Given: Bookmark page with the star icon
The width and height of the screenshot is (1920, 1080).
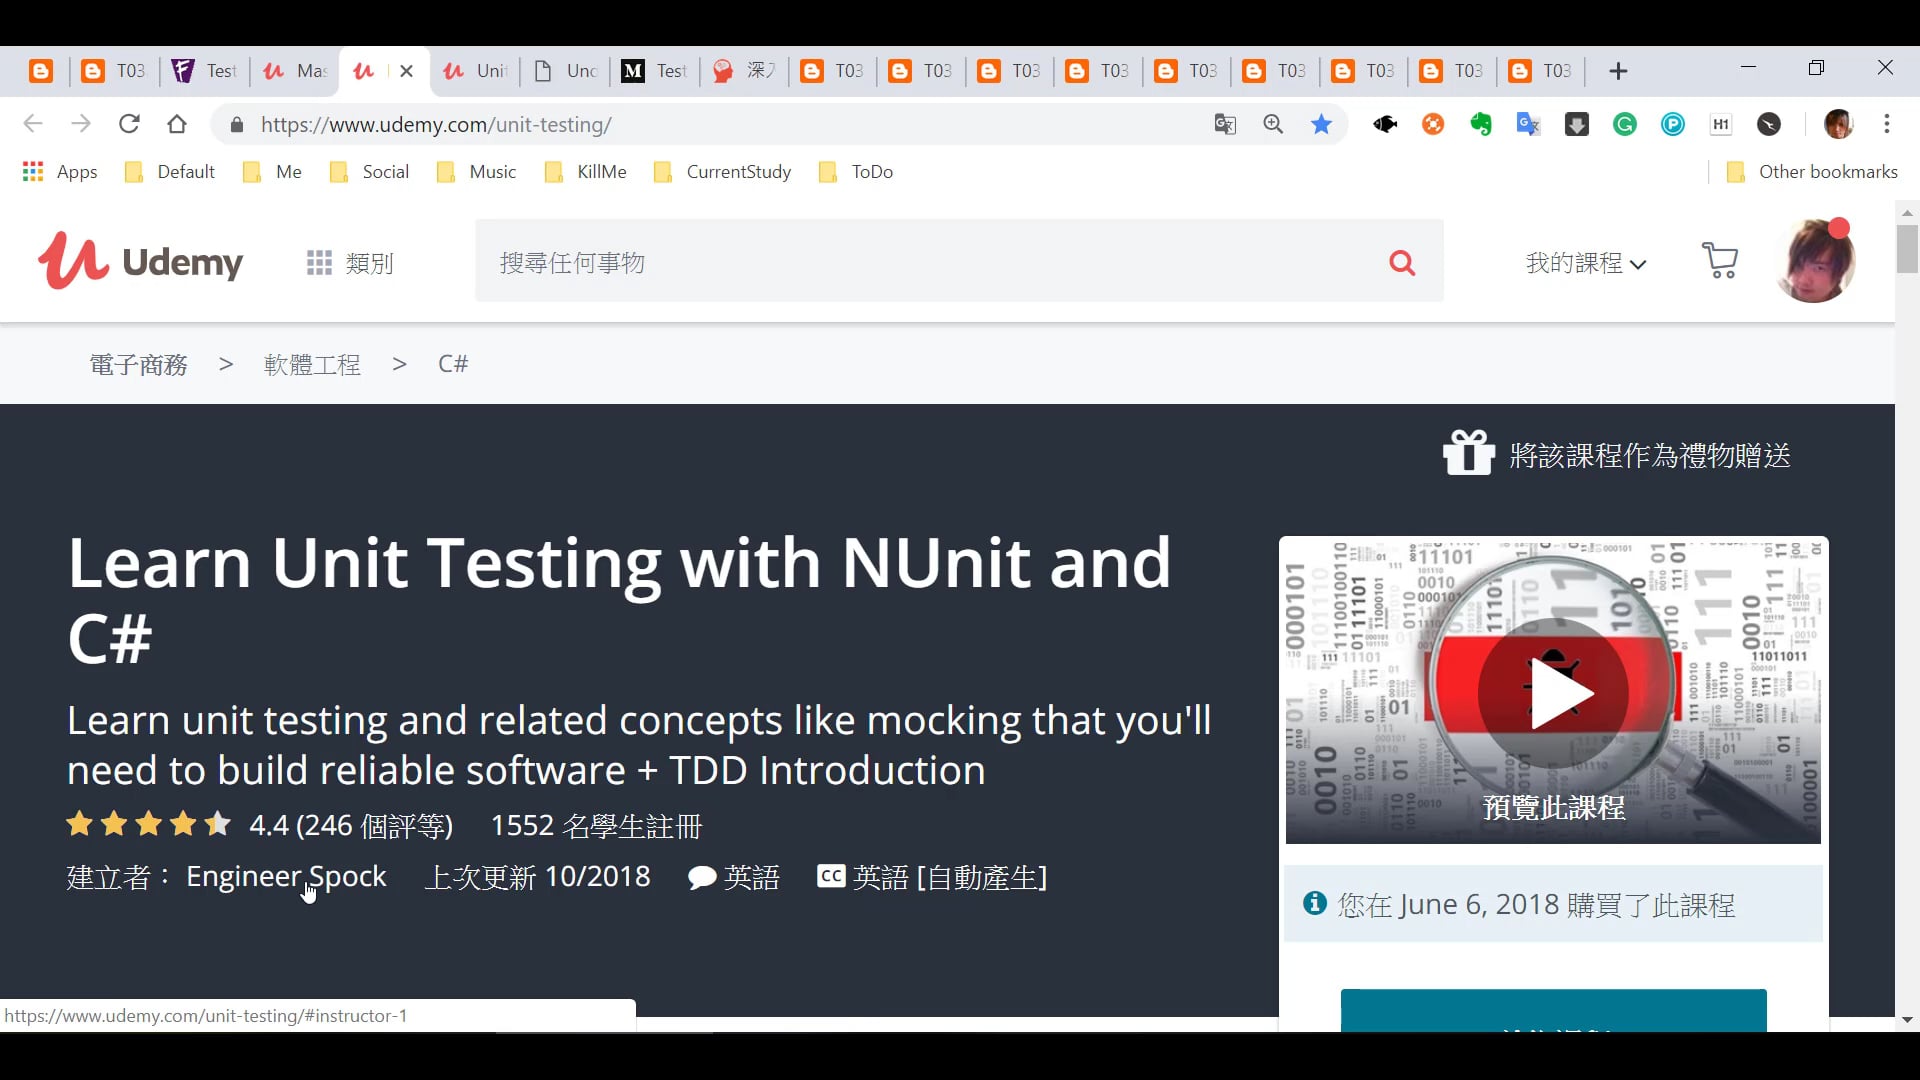Looking at the screenshot, I should [x=1321, y=124].
